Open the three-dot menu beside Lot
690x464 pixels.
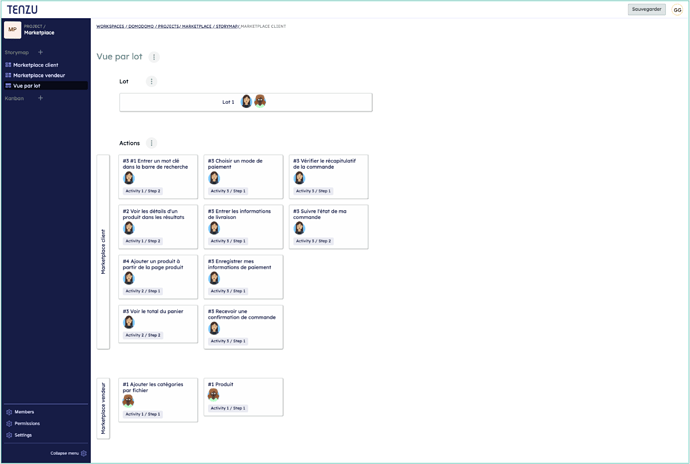(x=152, y=81)
